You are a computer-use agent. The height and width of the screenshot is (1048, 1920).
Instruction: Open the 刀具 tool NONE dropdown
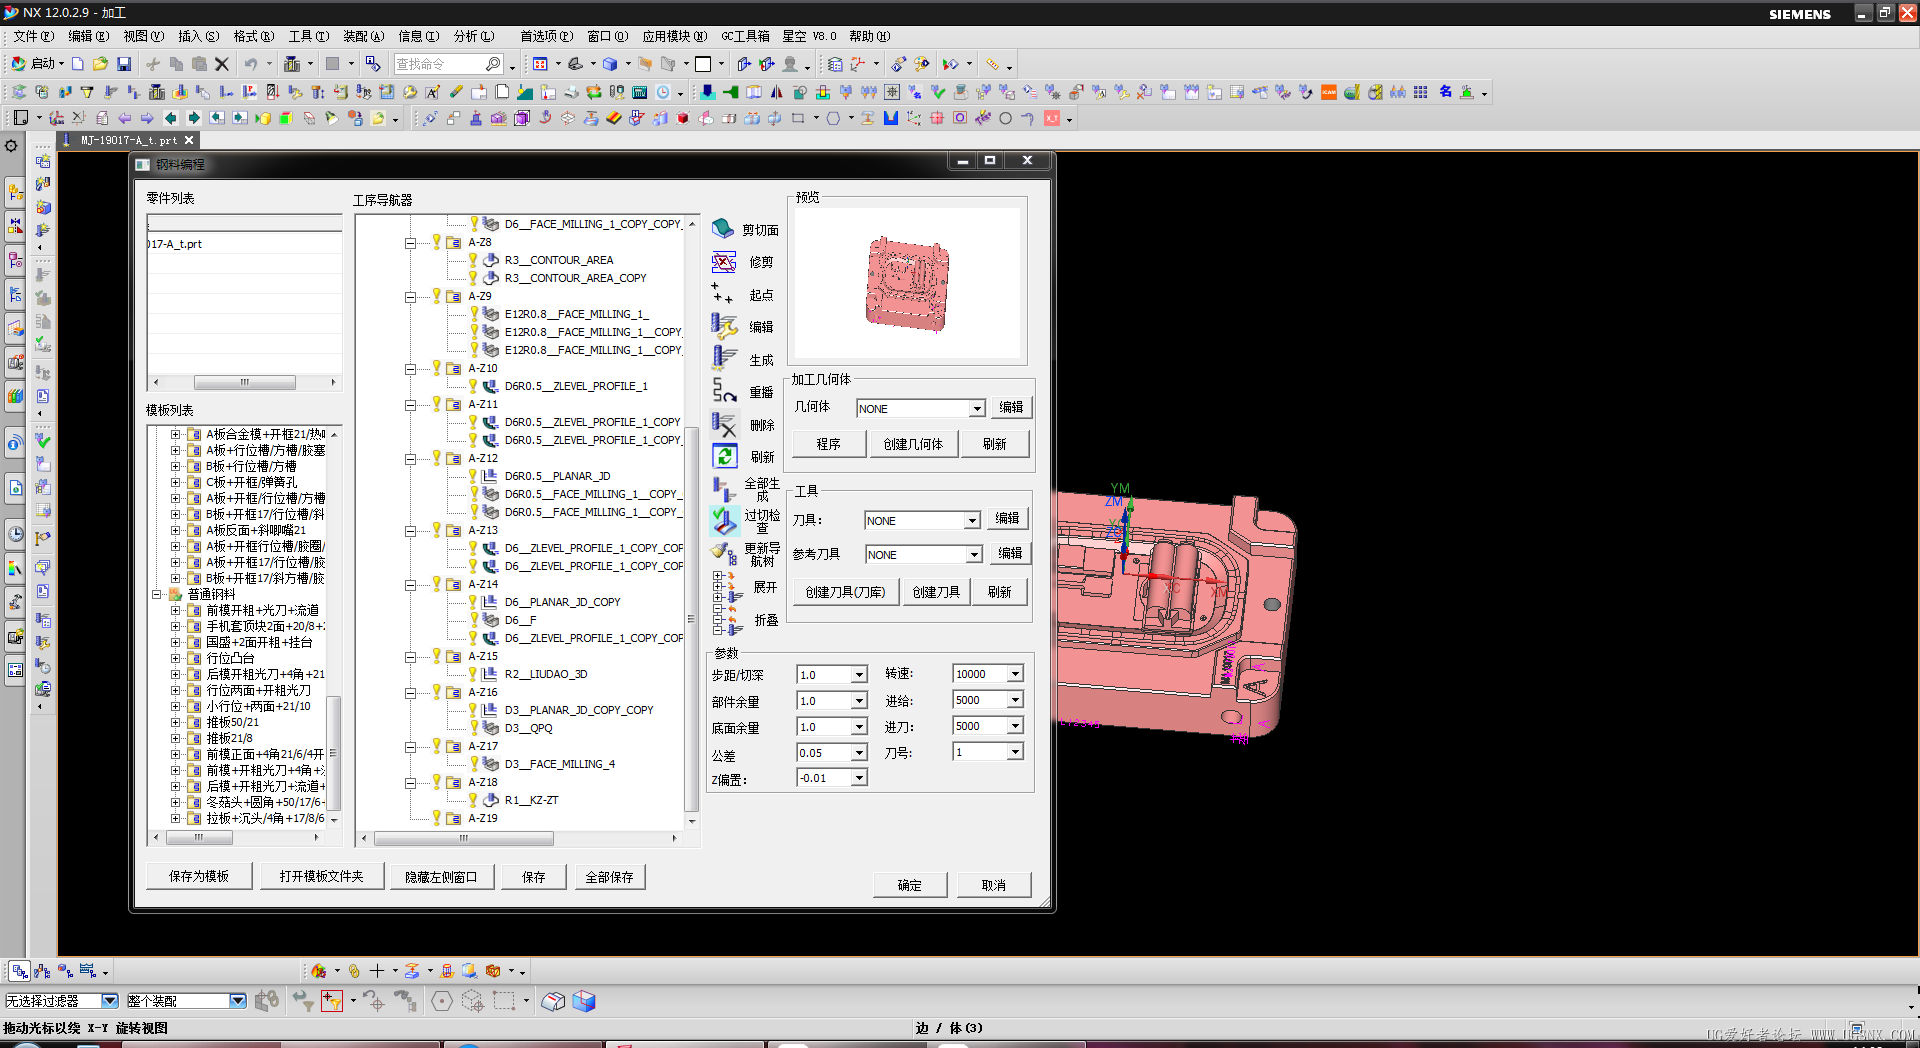click(x=972, y=520)
